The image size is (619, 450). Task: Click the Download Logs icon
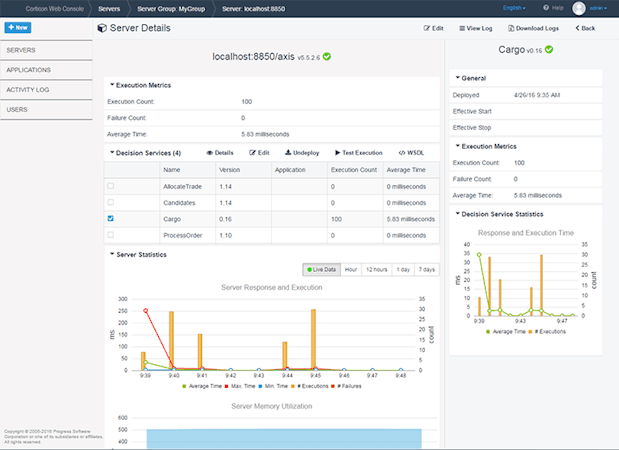coord(511,28)
